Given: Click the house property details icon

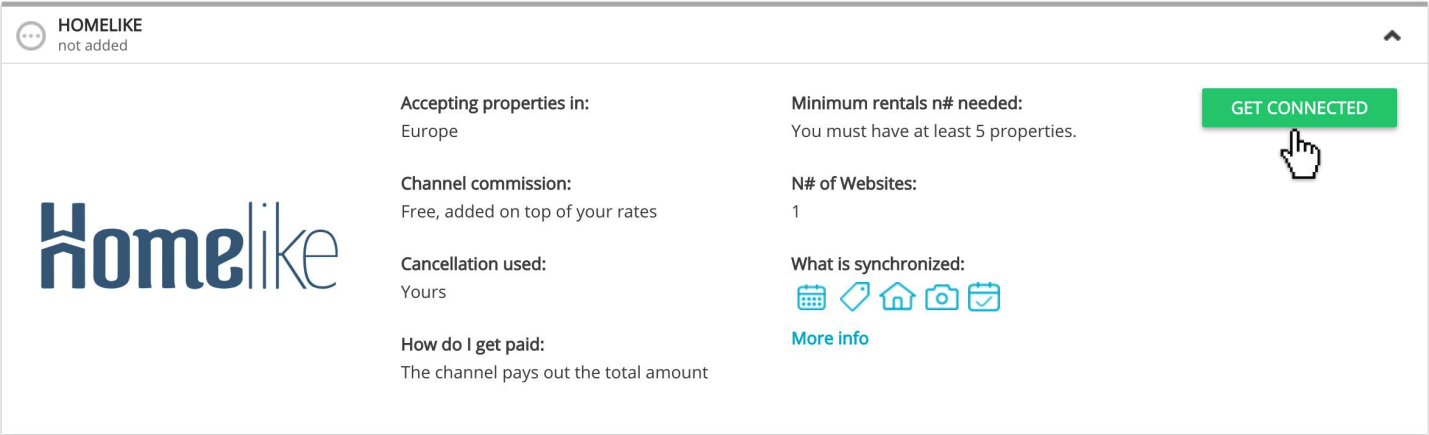Looking at the screenshot, I should pos(897,297).
